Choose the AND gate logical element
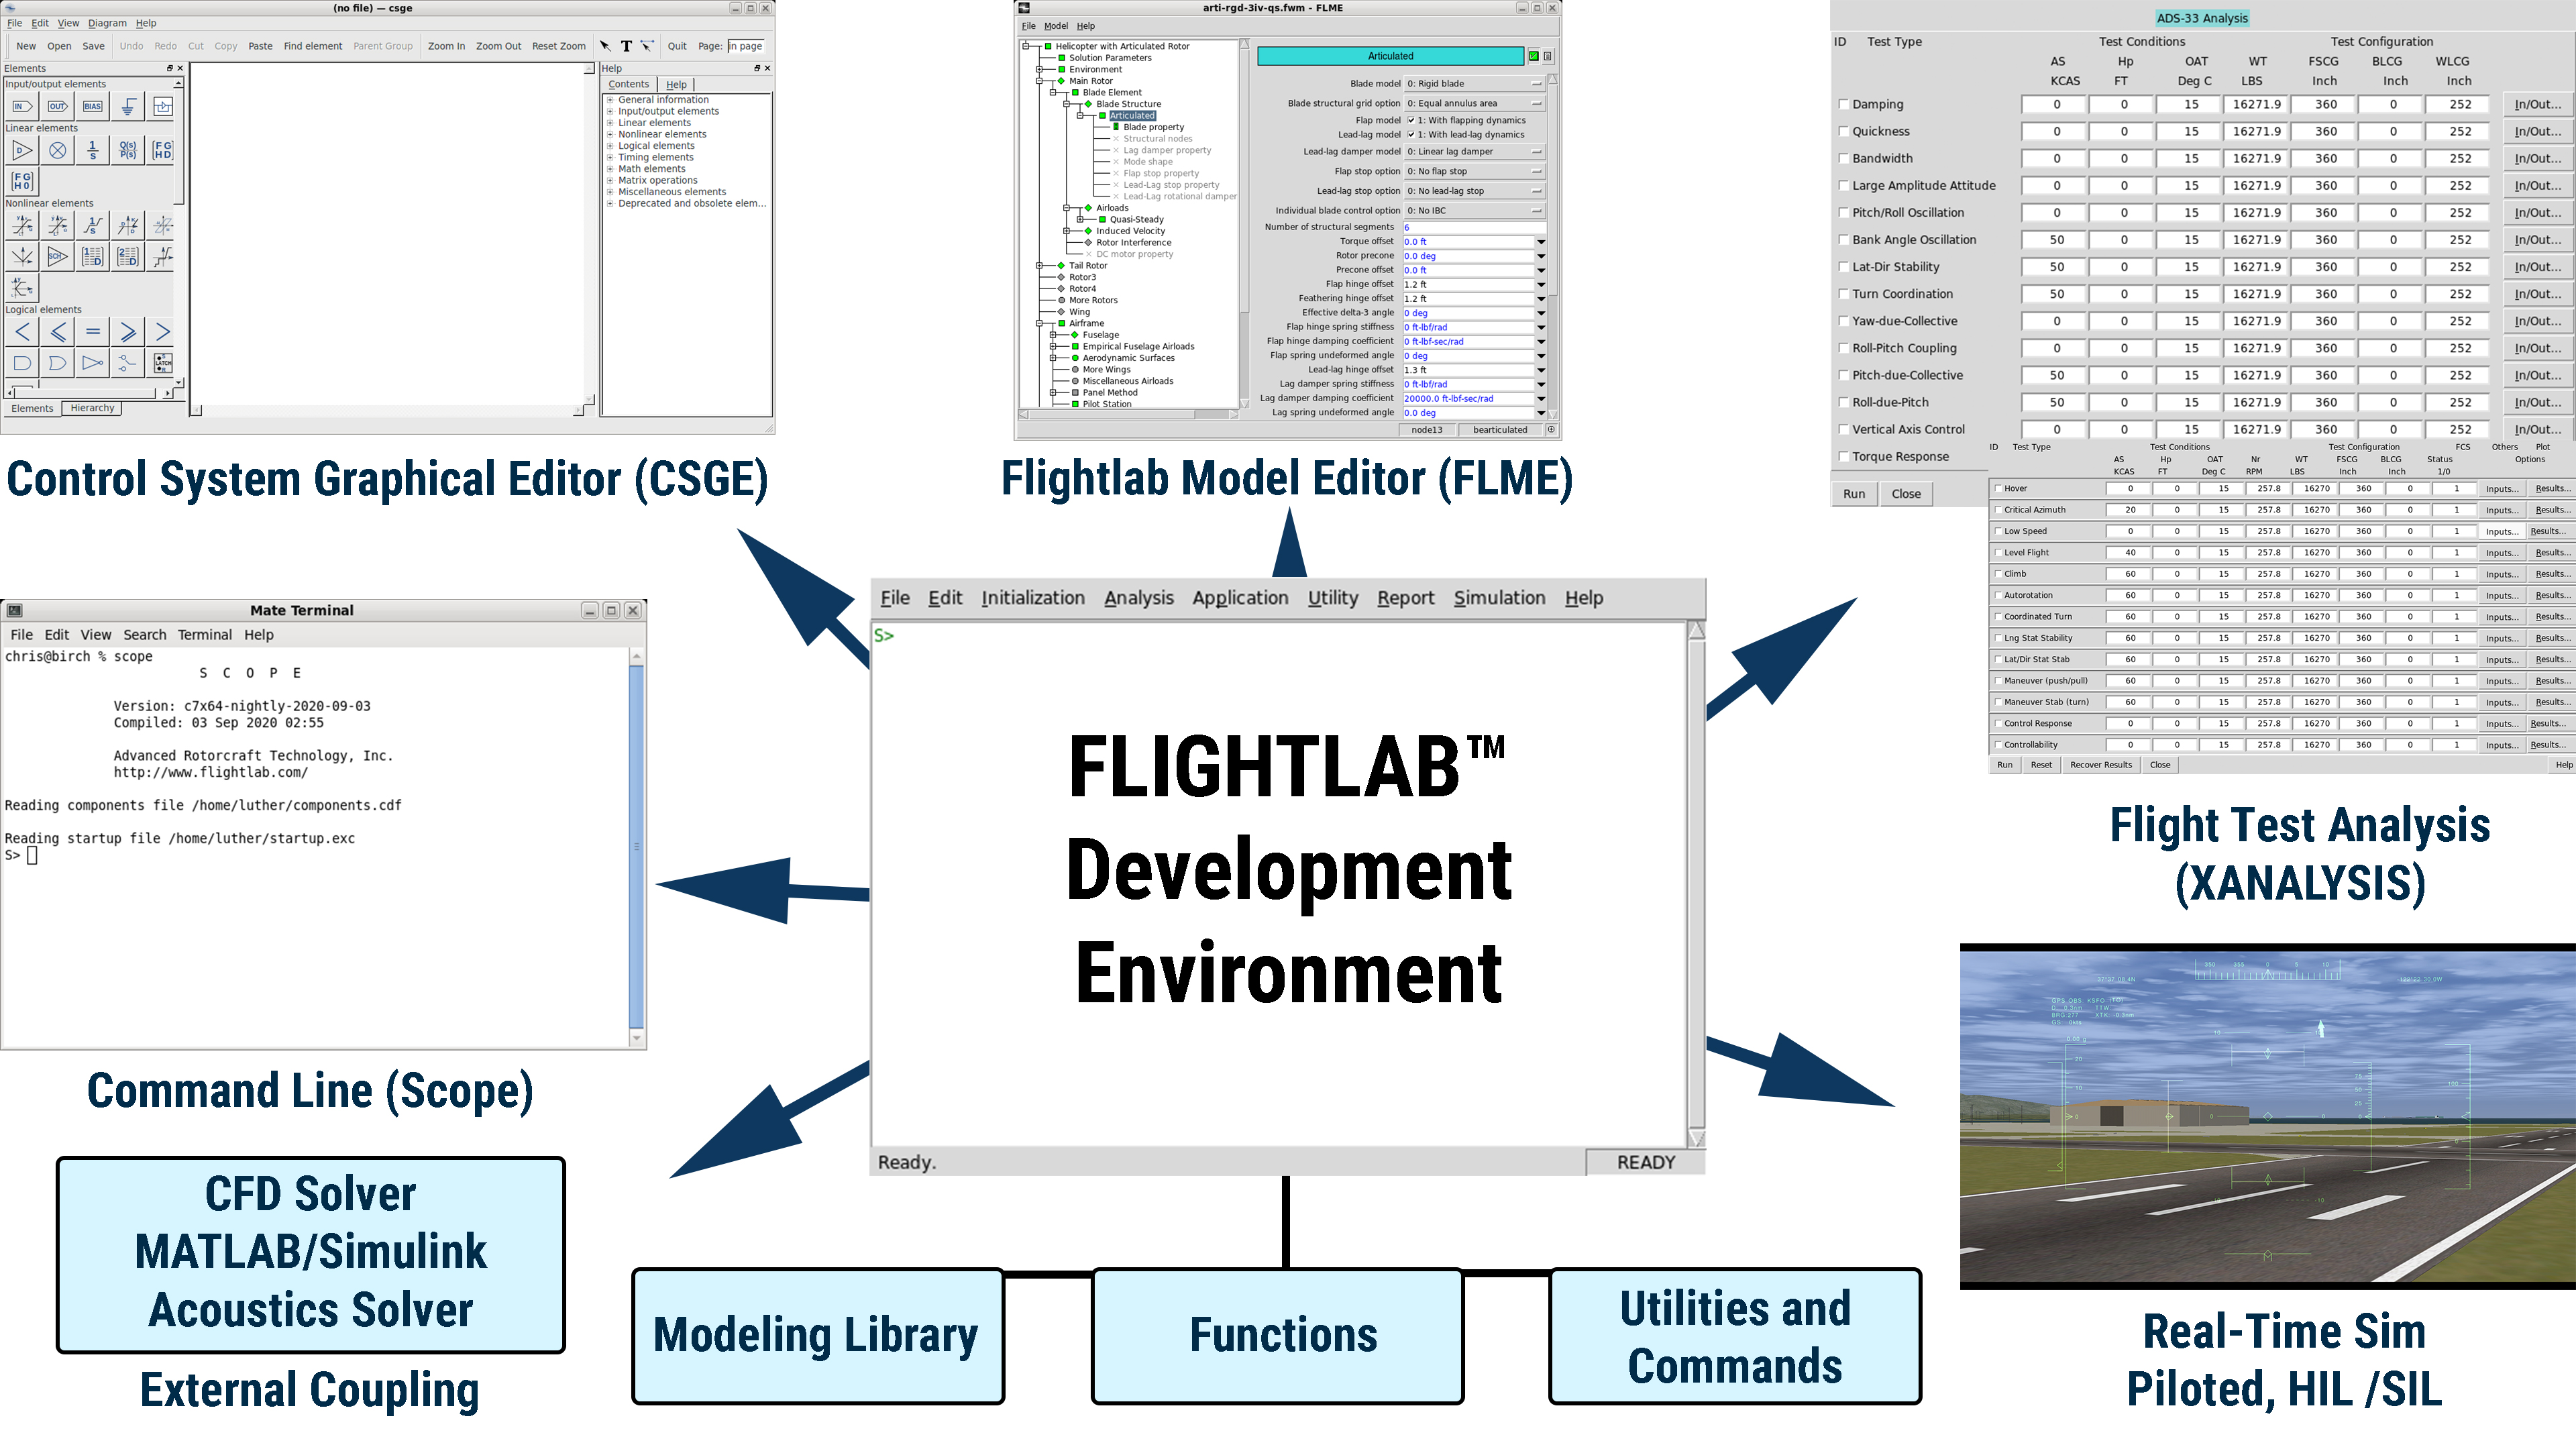This screenshot has height=1449, width=2576. click(22, 363)
